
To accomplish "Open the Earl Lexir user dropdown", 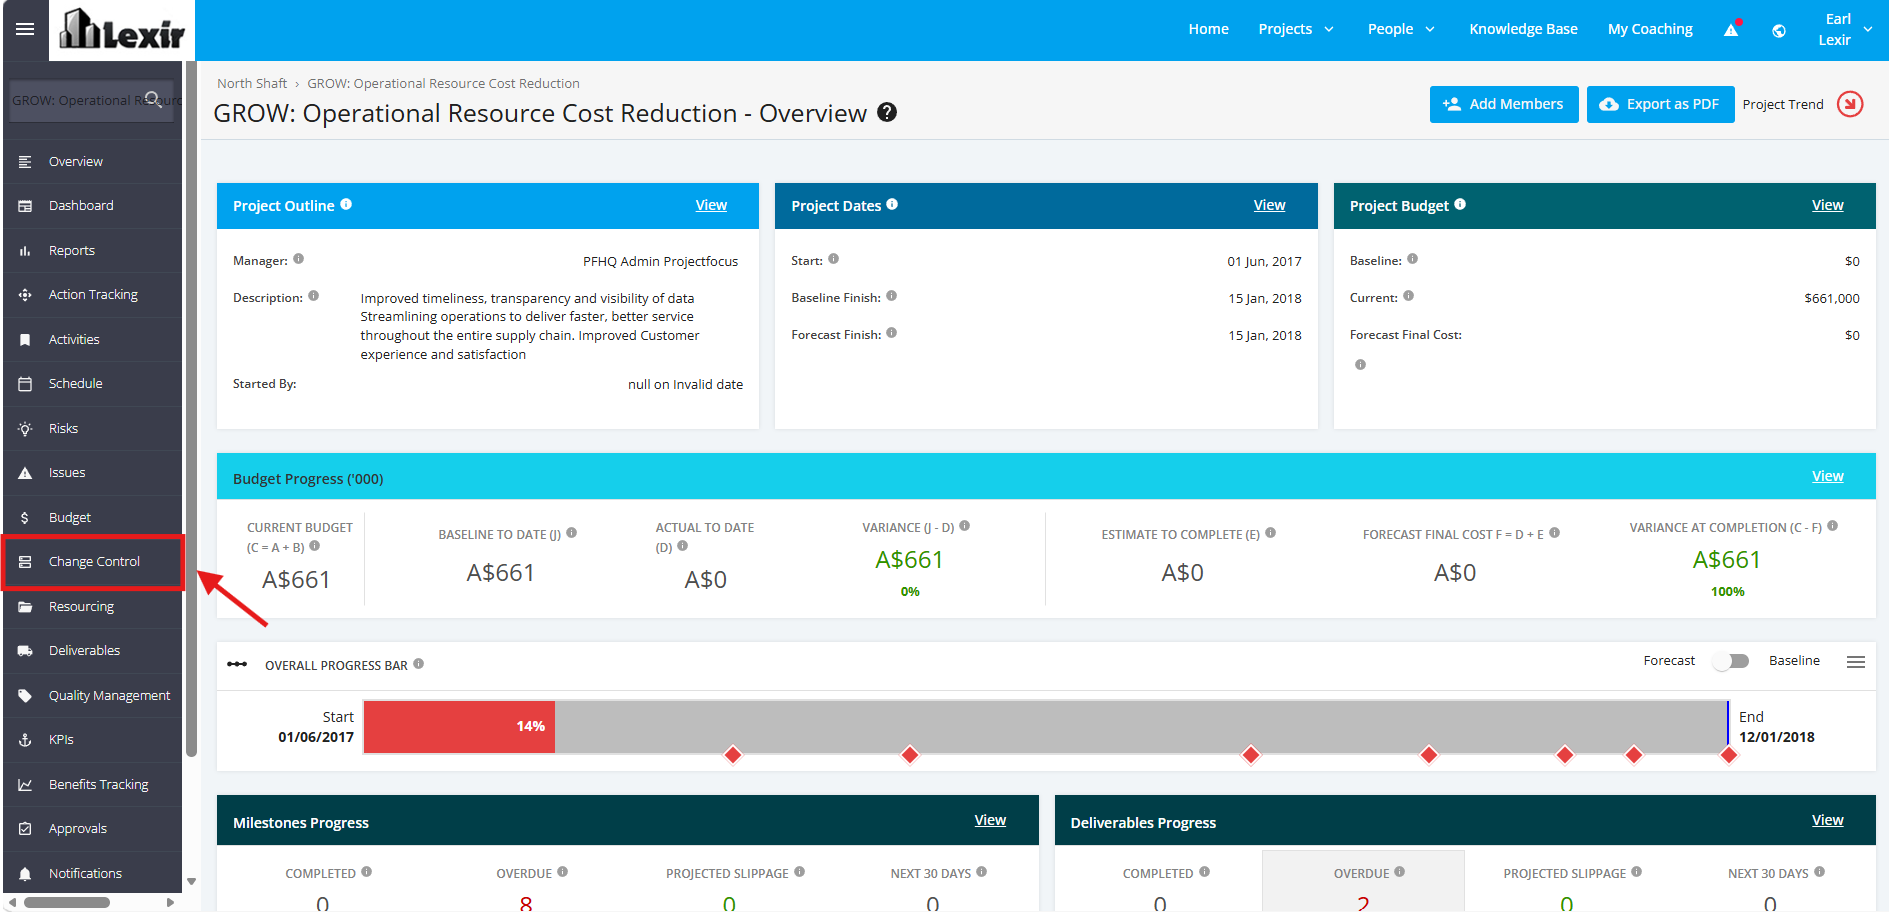I will [1845, 30].
